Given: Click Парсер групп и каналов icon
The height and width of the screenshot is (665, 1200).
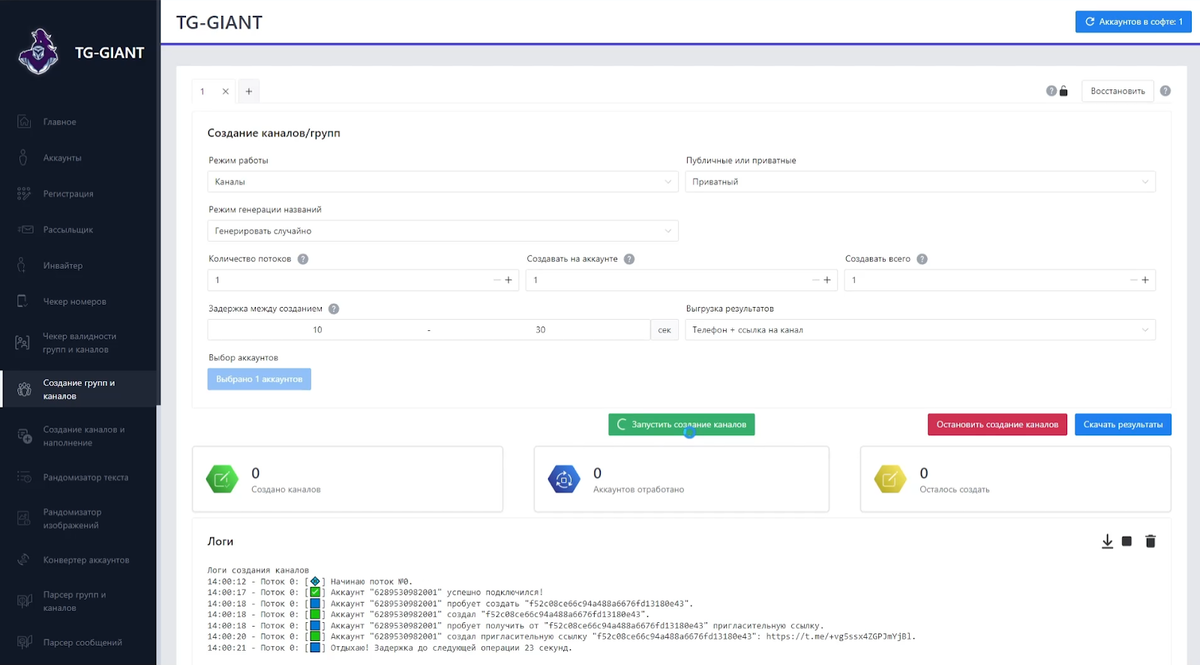Looking at the screenshot, I should coord(23,601).
